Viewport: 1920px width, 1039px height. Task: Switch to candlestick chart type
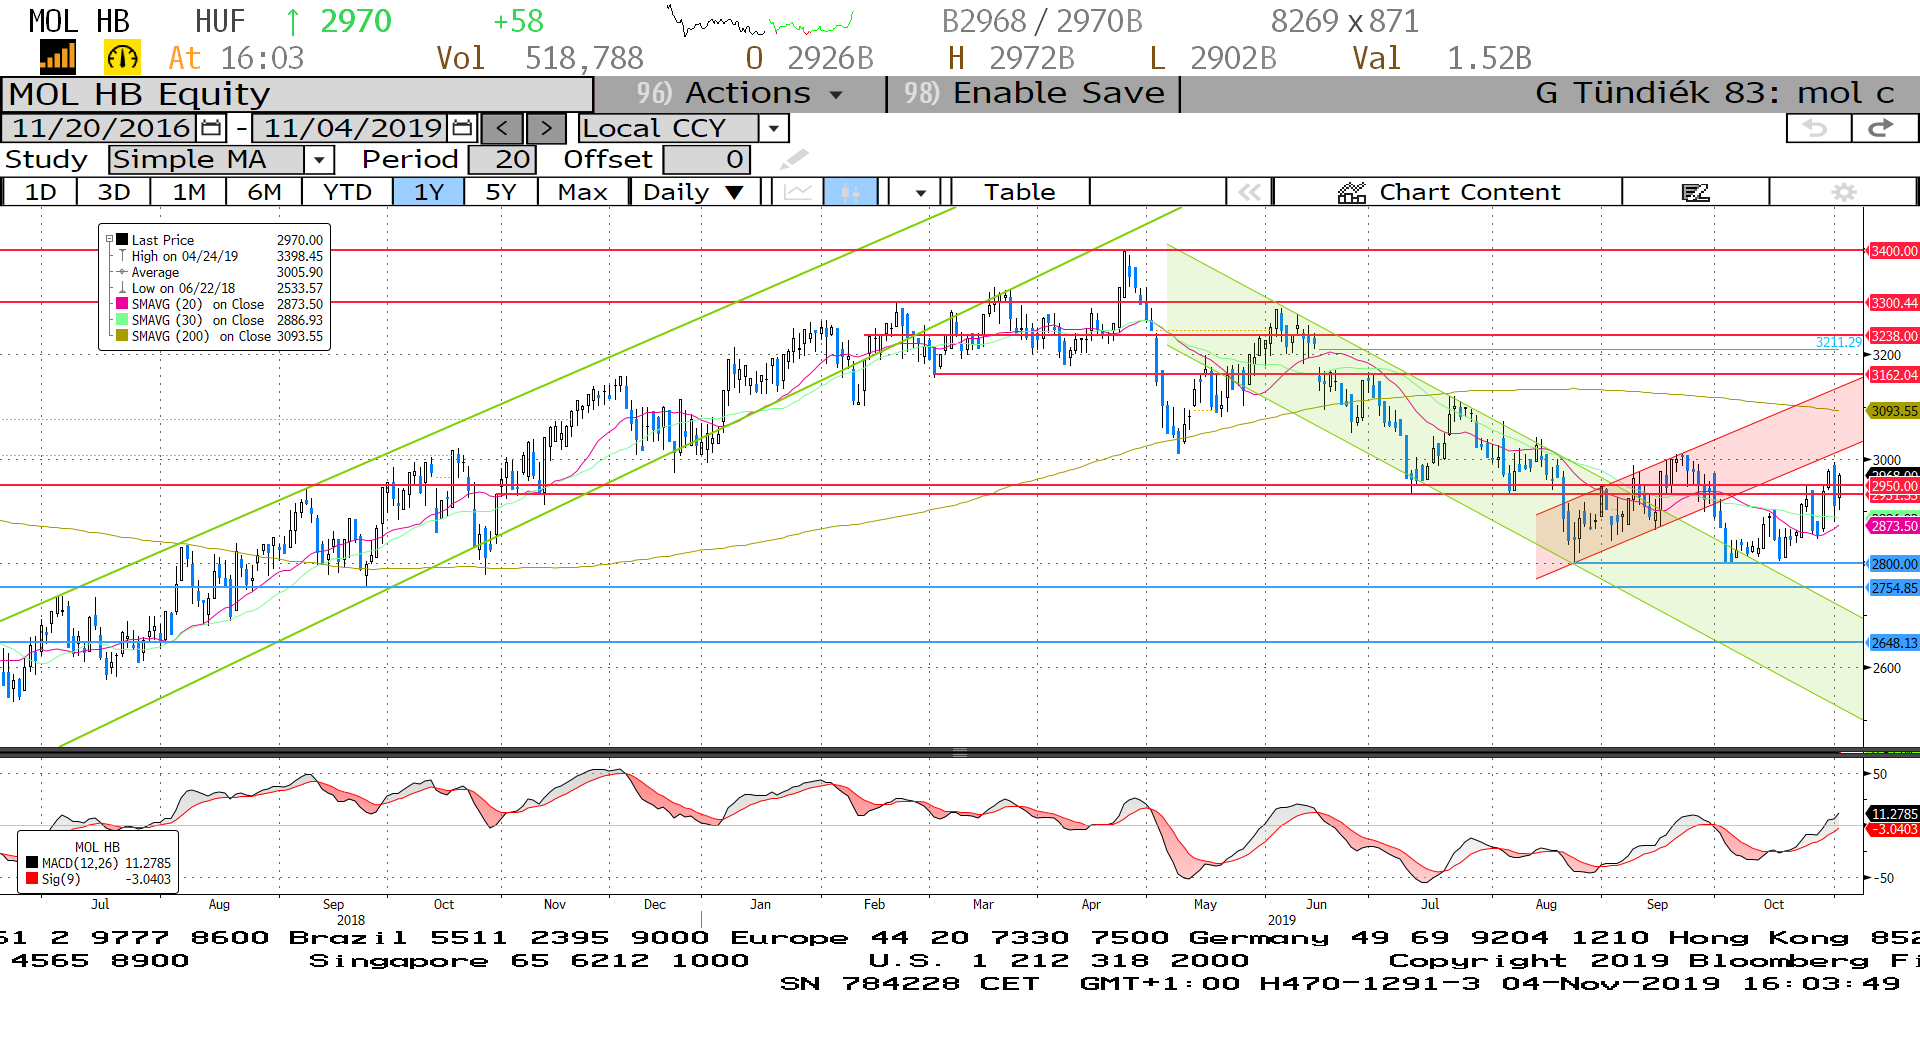(850, 192)
